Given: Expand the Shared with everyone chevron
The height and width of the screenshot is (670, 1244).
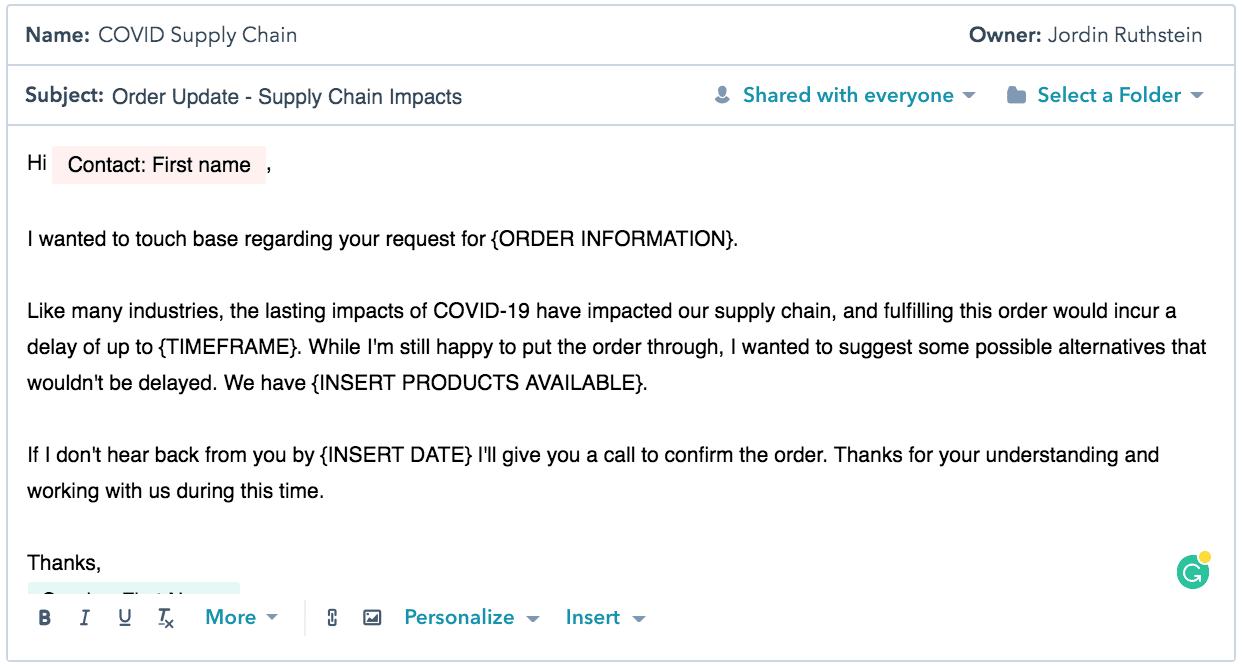Looking at the screenshot, I should pyautogui.click(x=968, y=95).
